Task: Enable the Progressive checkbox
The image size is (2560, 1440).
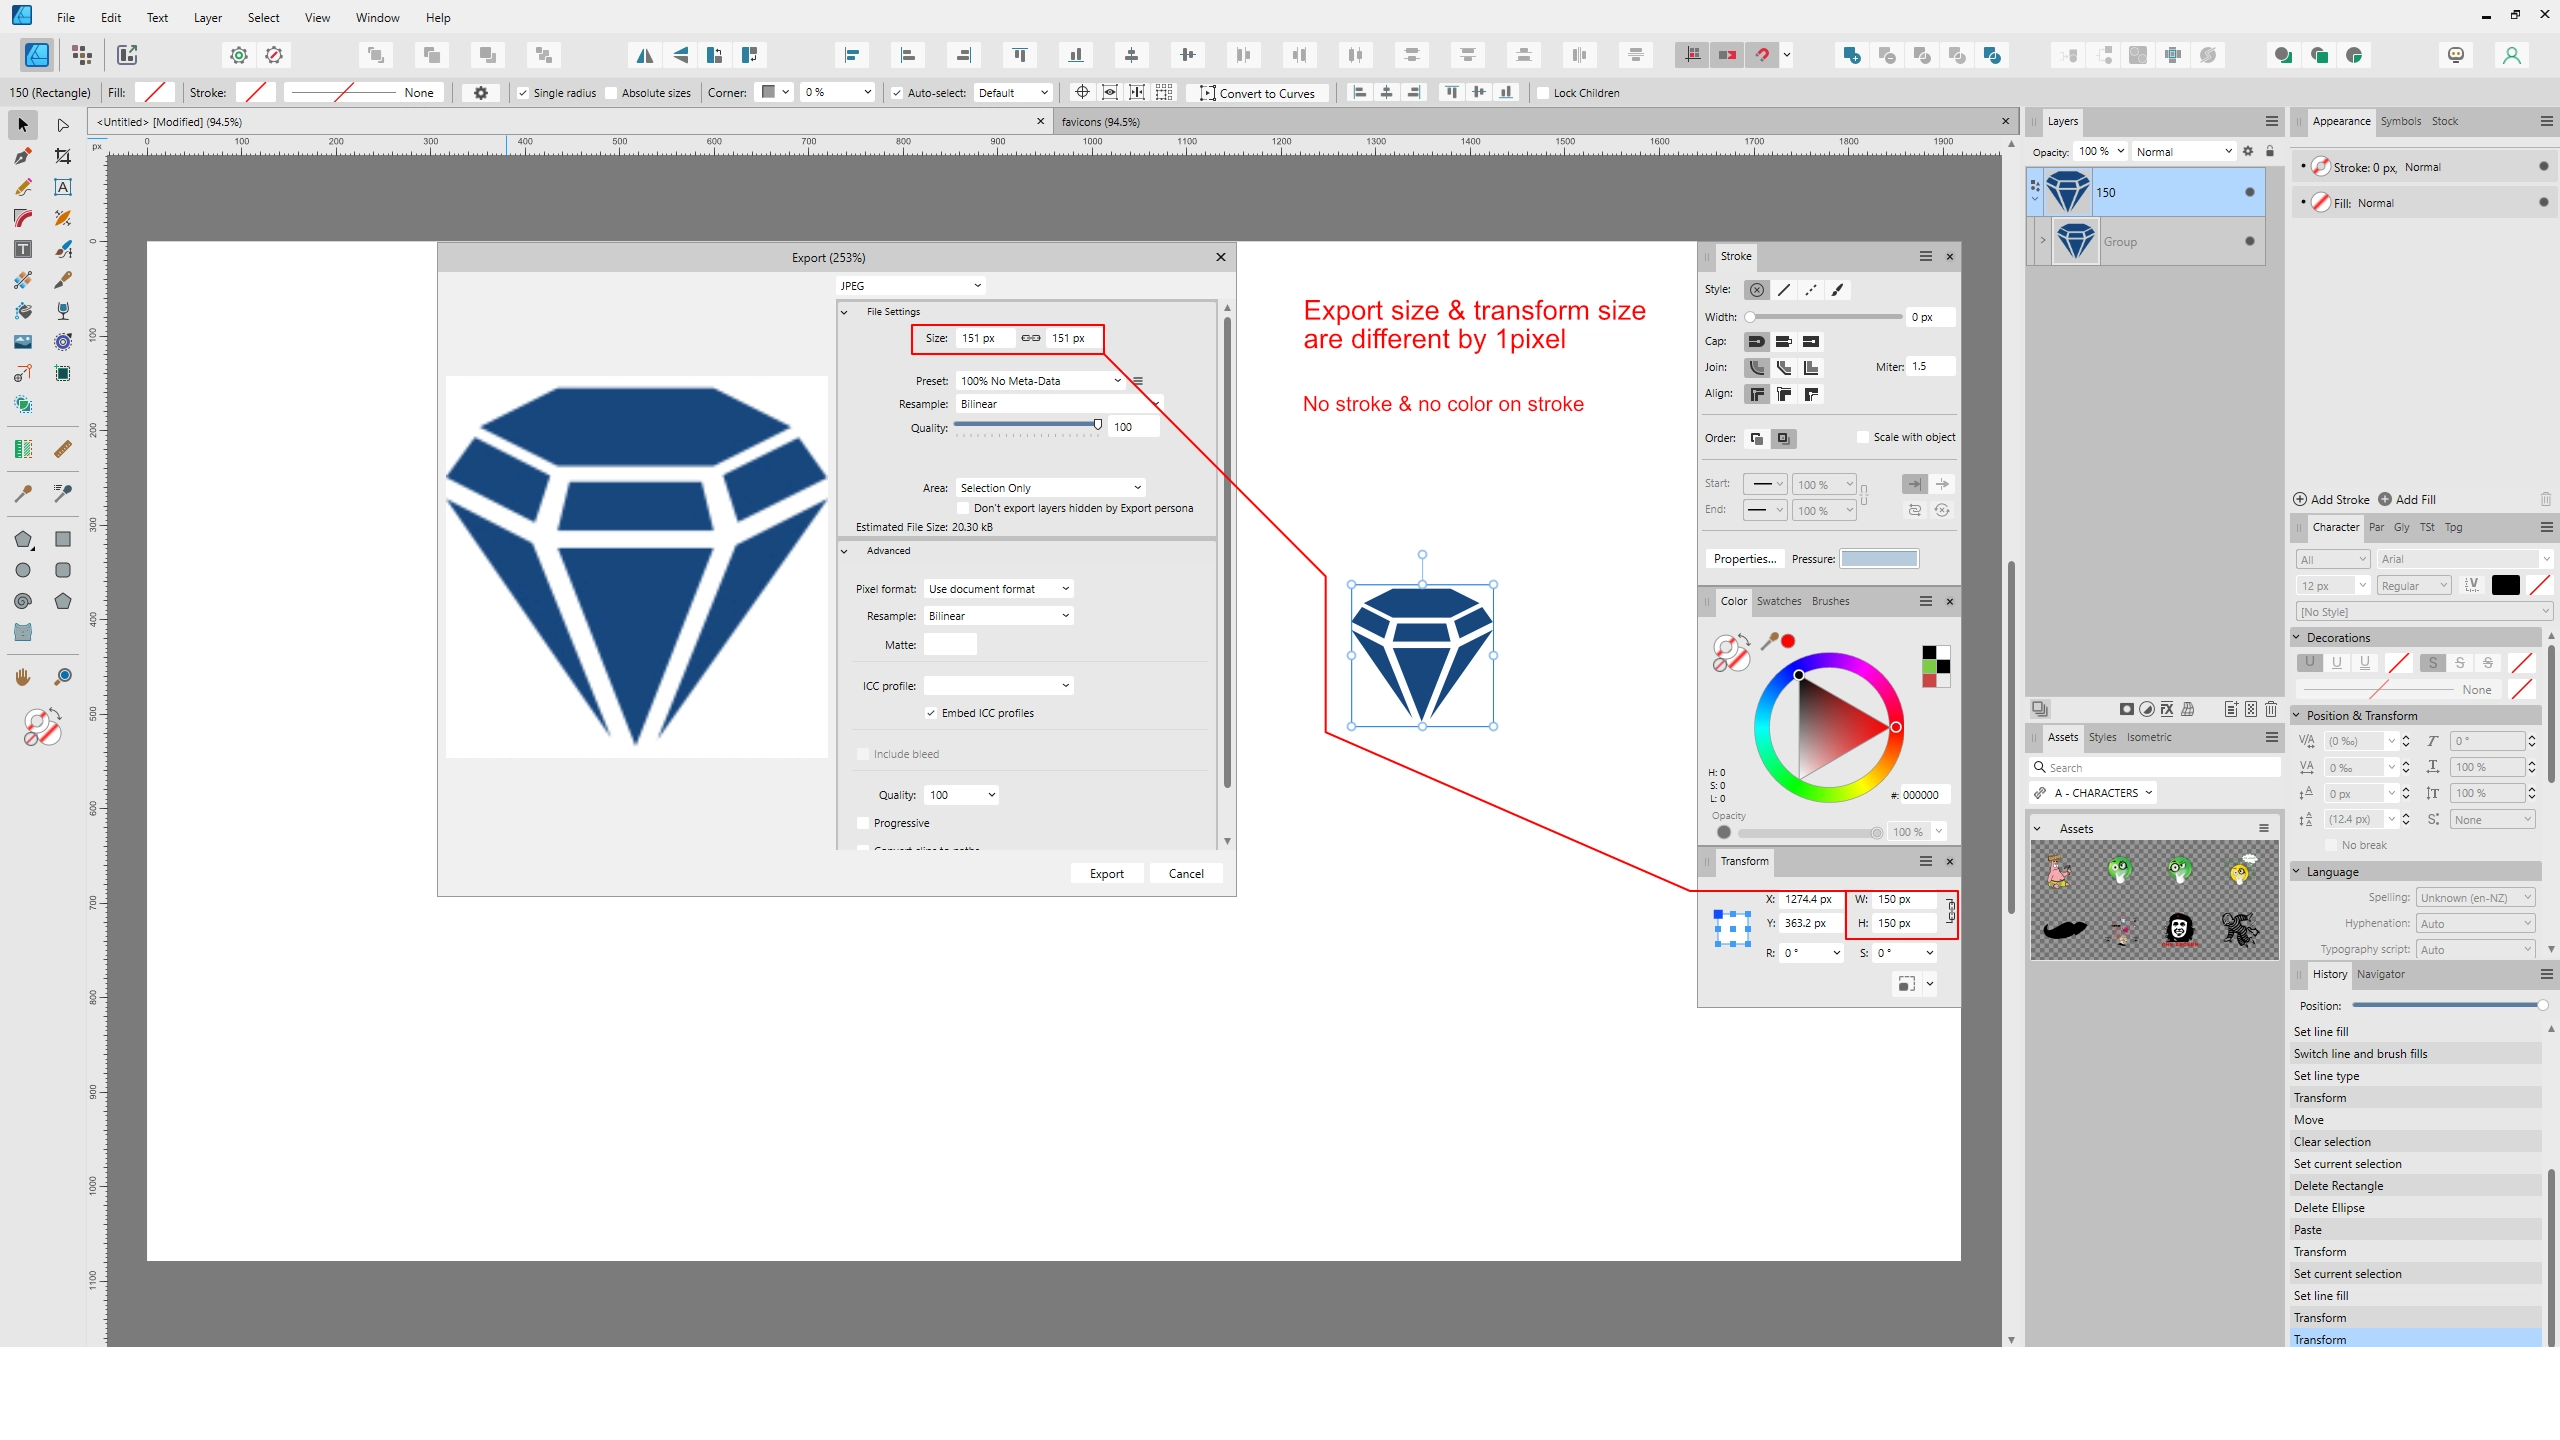Action: [x=863, y=823]
